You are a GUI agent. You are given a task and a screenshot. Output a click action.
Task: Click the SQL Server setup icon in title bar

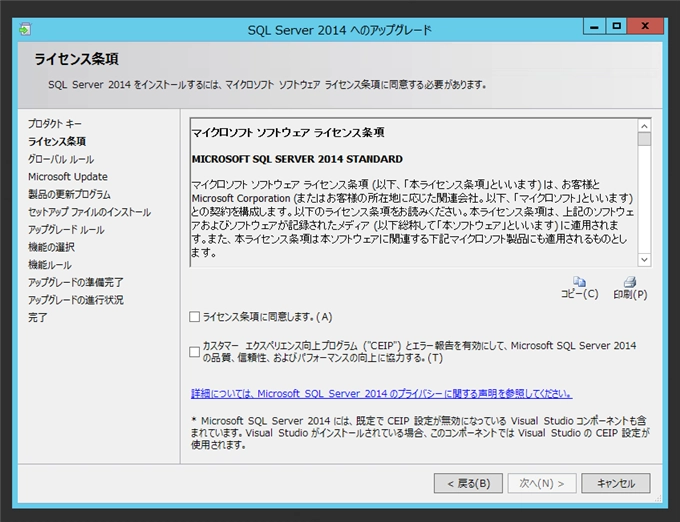click(x=25, y=29)
